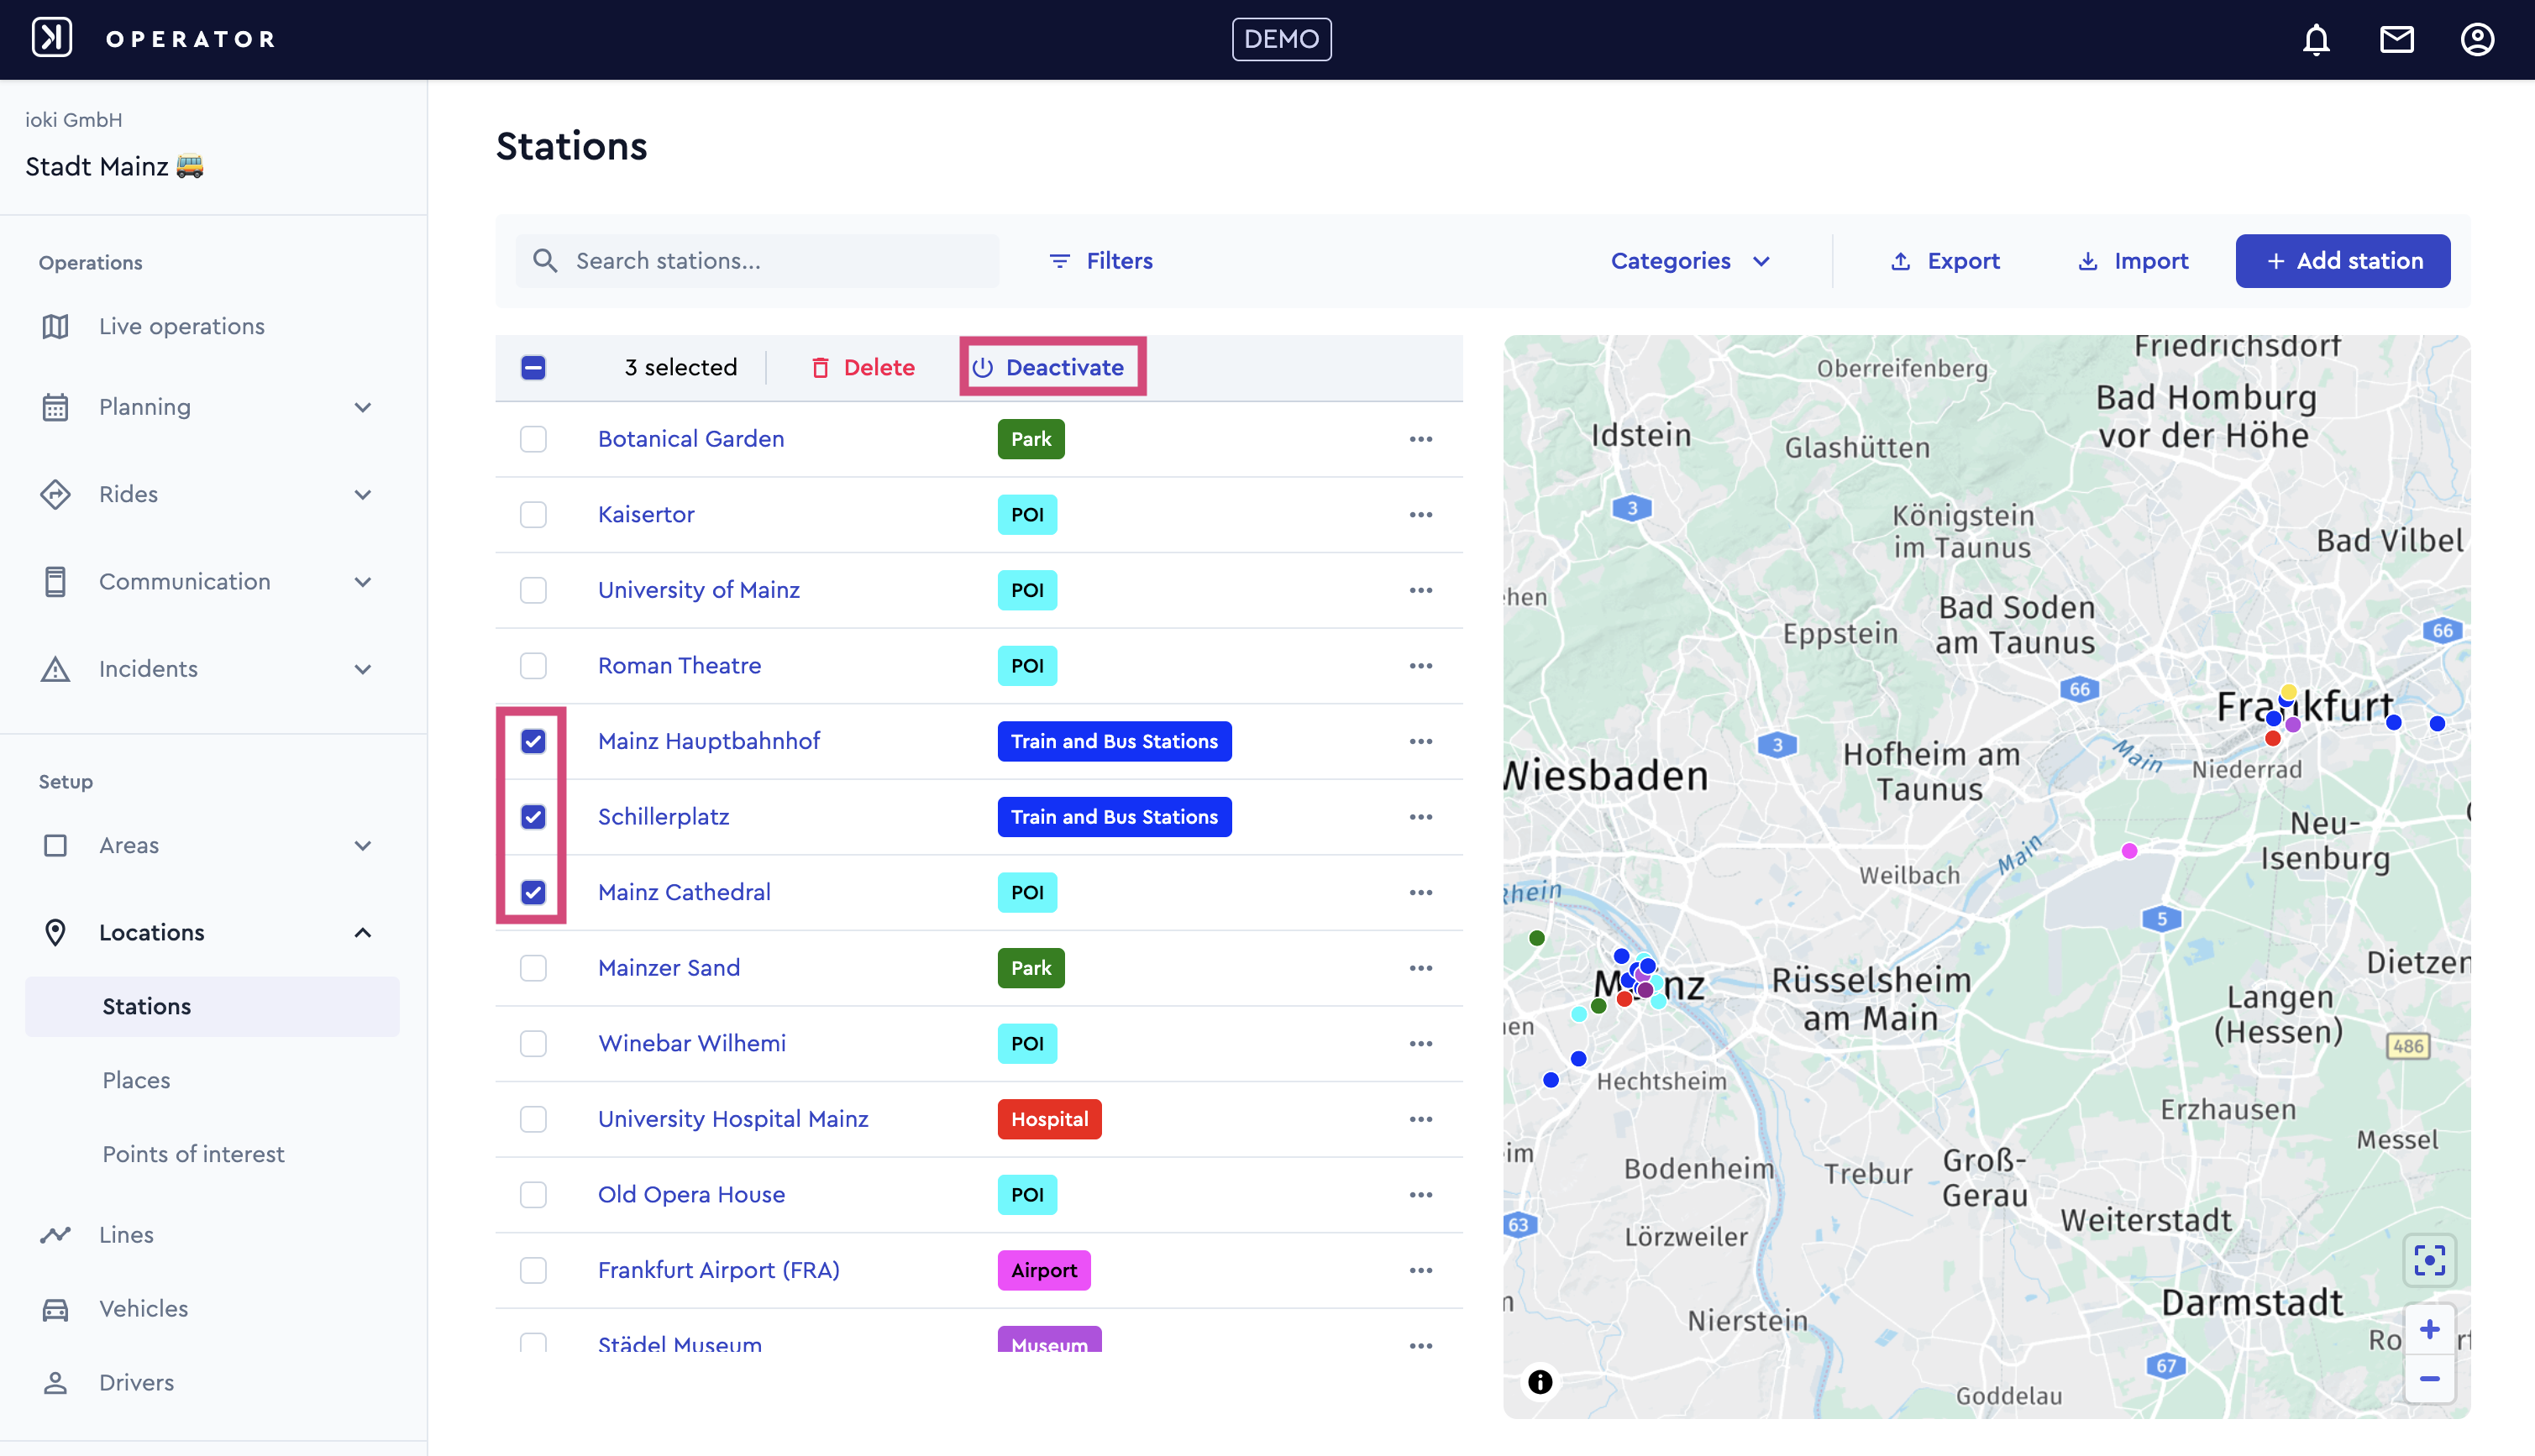Open the Filters panel
This screenshot has width=2535, height=1456.
pos(1100,261)
